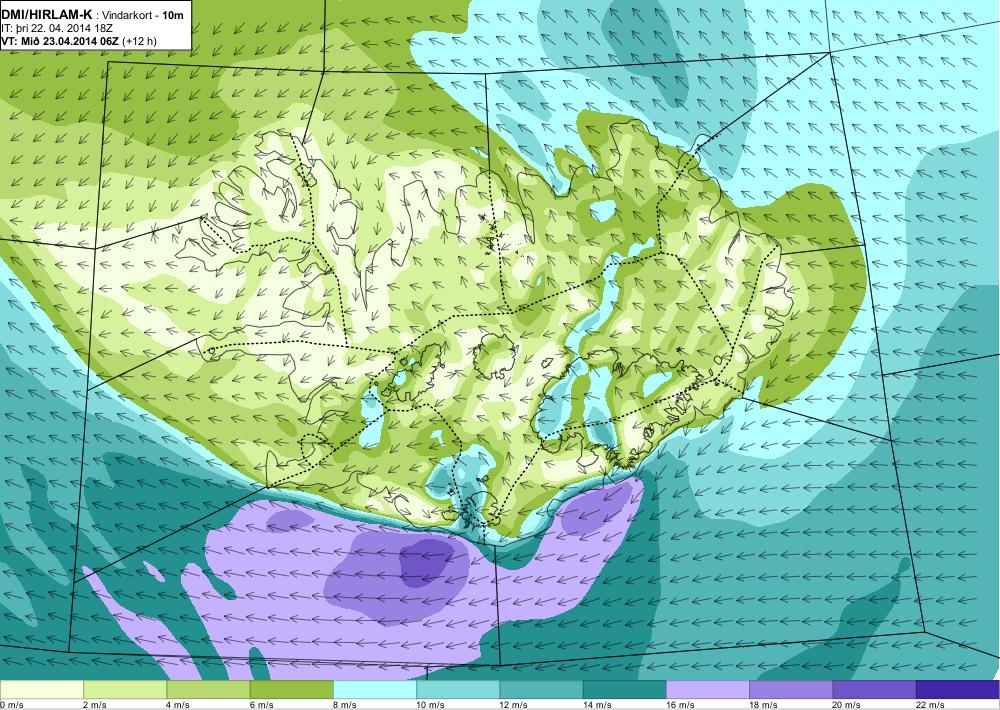Screen dimensions: 1000x710
Task: Click the "14 m/s" legend label
Action: tap(597, 705)
